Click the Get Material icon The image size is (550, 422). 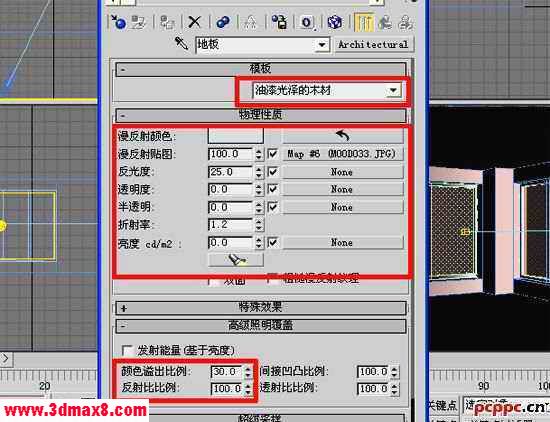click(x=118, y=22)
